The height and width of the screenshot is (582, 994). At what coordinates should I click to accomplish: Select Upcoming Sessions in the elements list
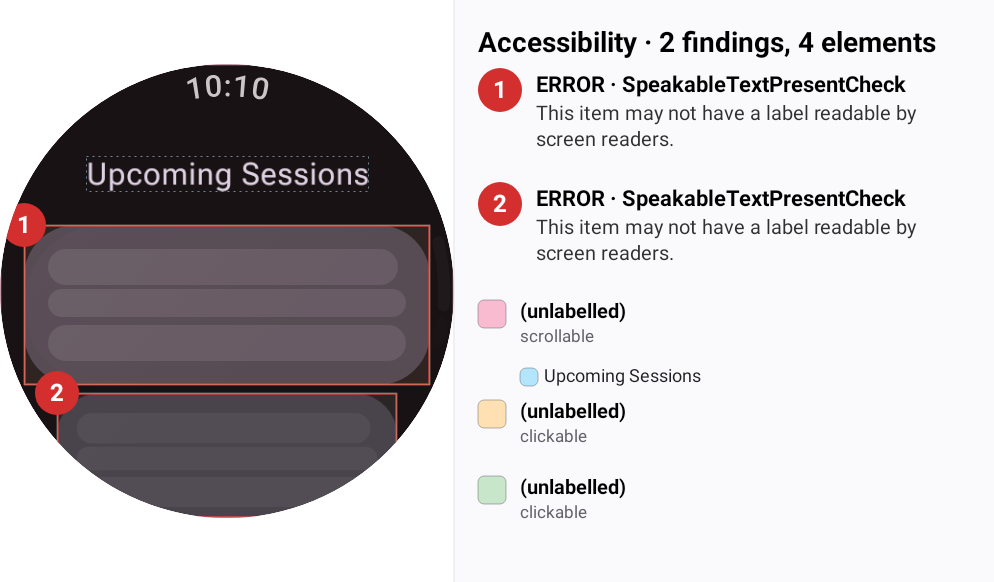[622, 376]
